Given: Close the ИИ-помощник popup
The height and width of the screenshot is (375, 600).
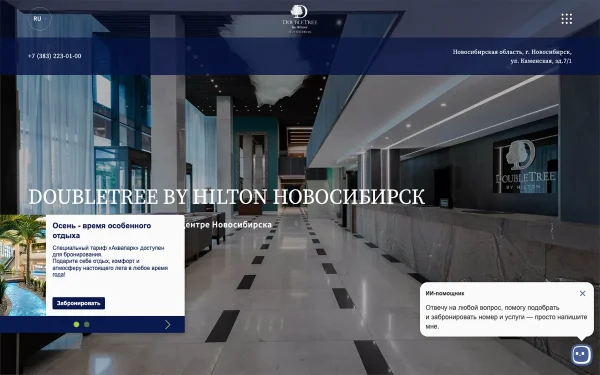Looking at the screenshot, I should tap(582, 293).
